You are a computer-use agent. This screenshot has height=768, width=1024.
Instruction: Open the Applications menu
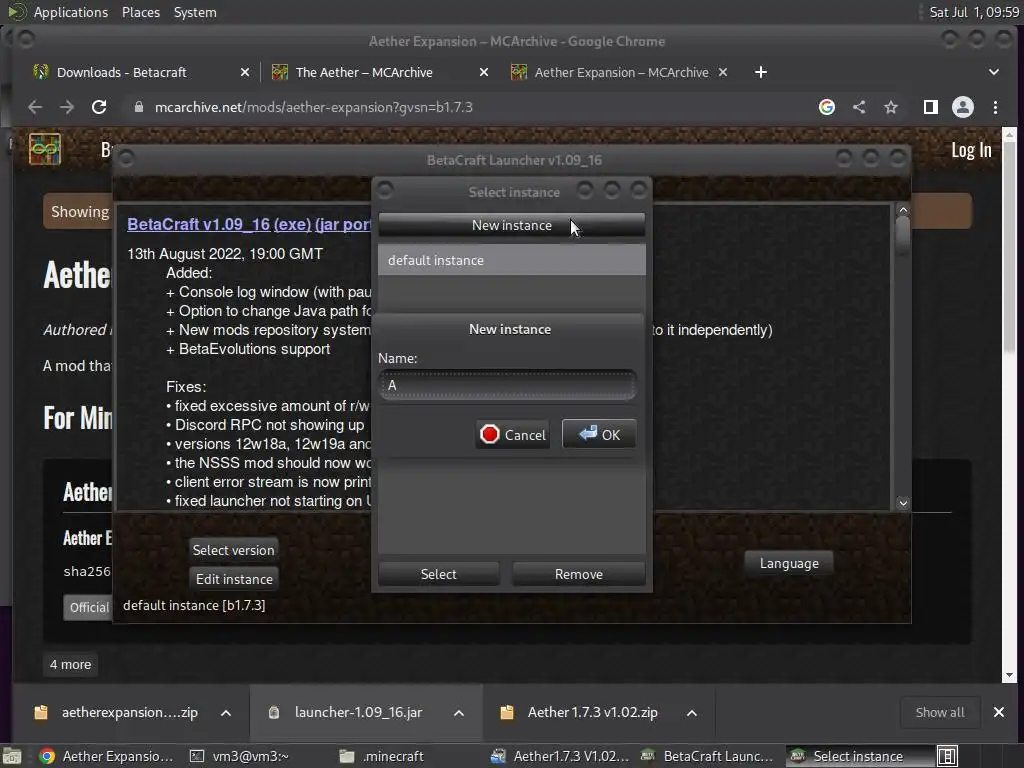tap(71, 12)
